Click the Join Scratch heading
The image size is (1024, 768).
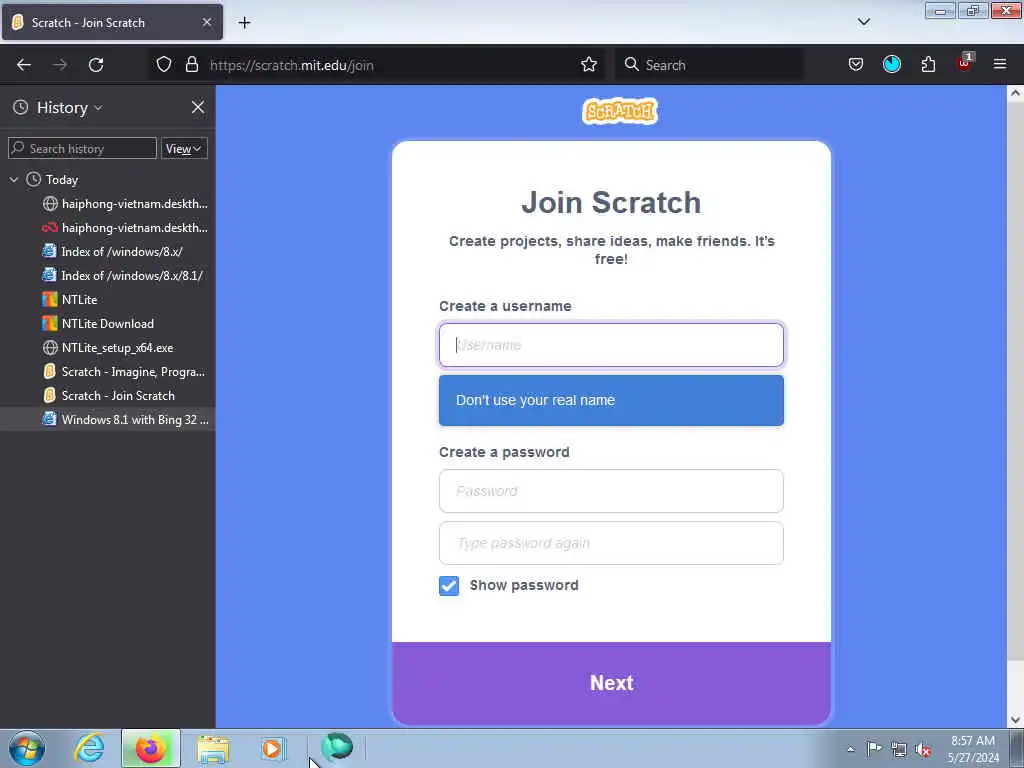pyautogui.click(x=611, y=203)
